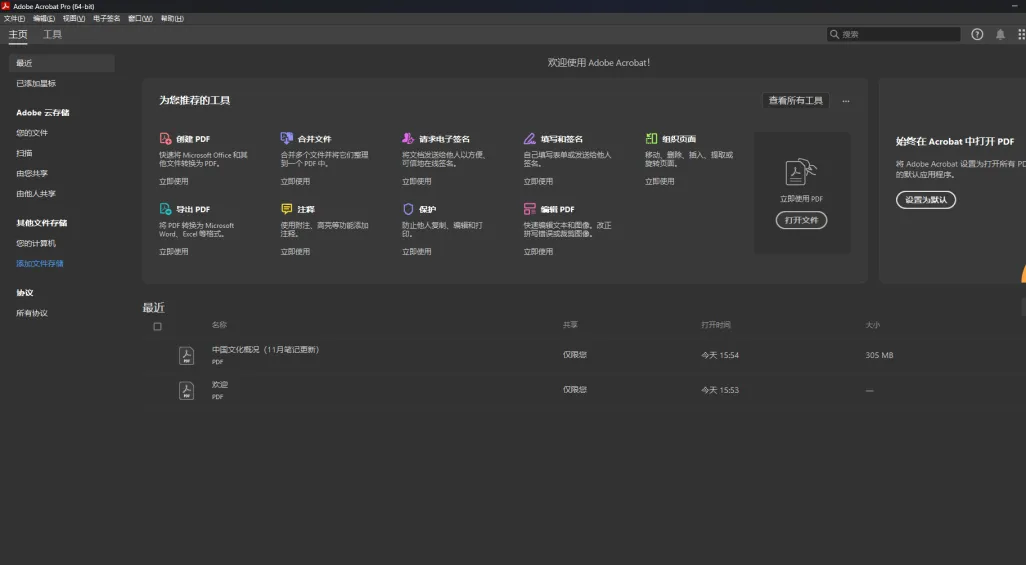The width and height of the screenshot is (1026, 565).
Task: Open the 帮助 menu
Action: pyautogui.click(x=172, y=18)
